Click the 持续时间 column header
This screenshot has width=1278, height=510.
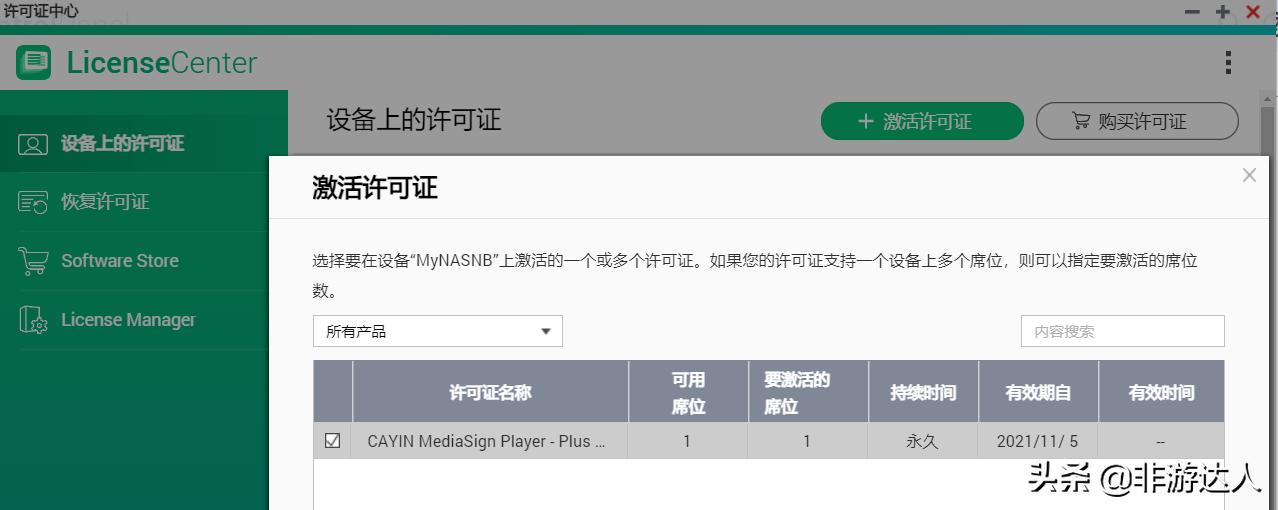(923, 392)
